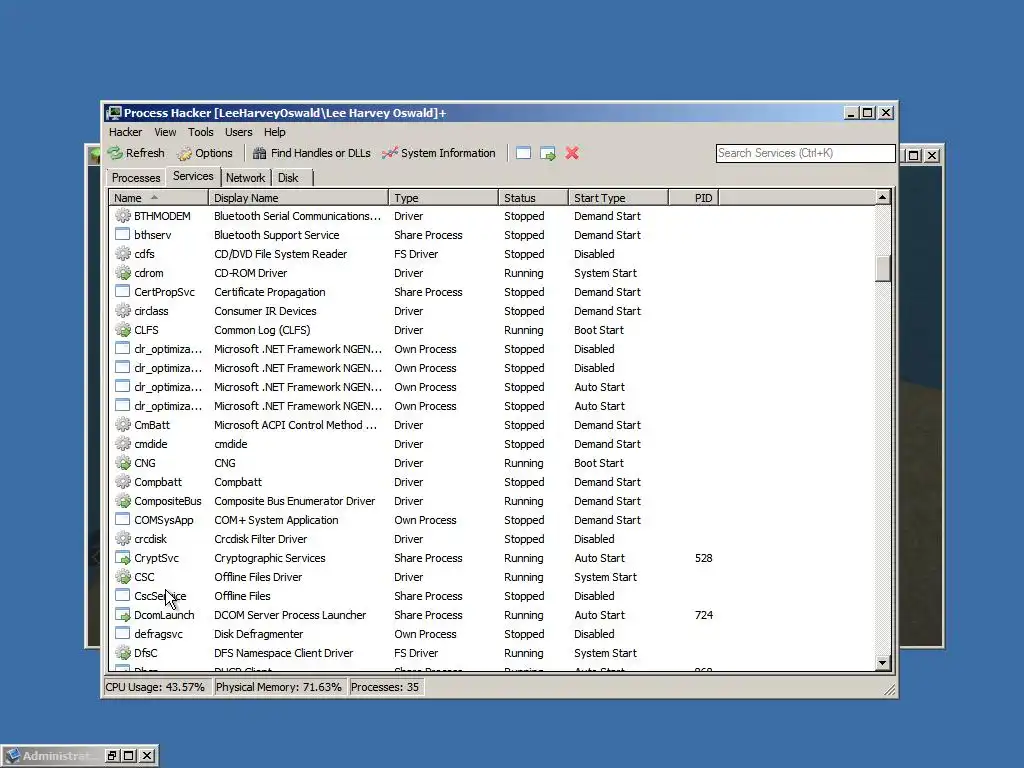Click PID 724 cell
This screenshot has height=768, width=1024.
click(x=703, y=615)
